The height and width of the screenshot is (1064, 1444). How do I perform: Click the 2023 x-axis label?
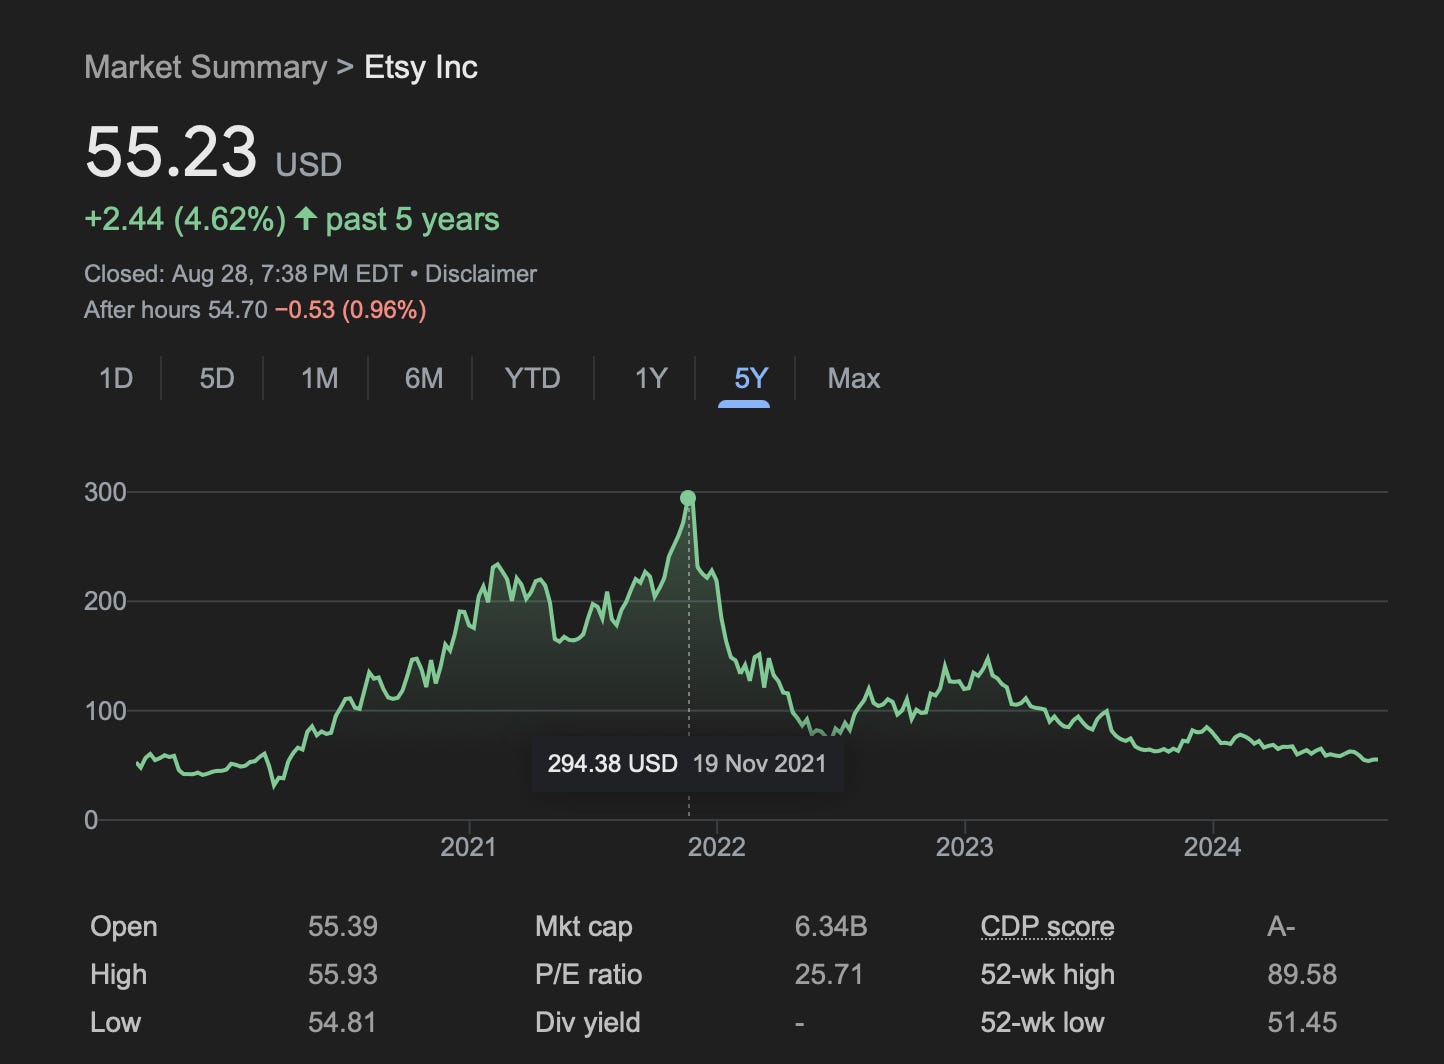pyautogui.click(x=964, y=847)
